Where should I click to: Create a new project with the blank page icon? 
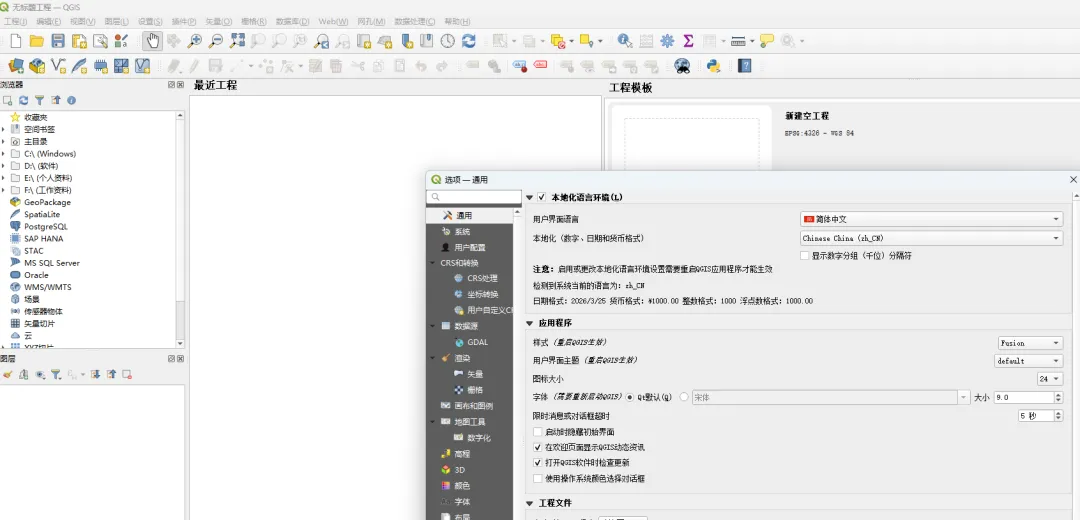(x=16, y=41)
